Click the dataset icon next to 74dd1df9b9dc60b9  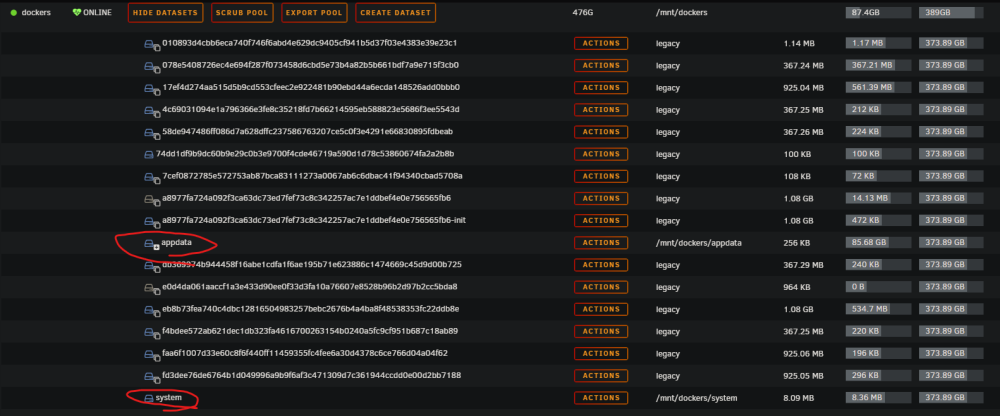[x=150, y=154]
